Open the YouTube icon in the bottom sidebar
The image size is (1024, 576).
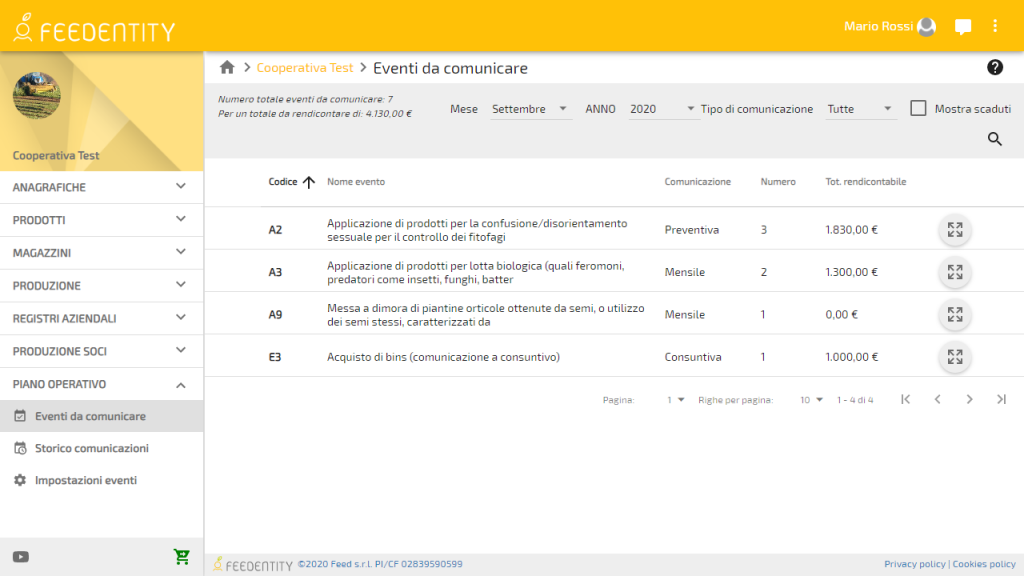(x=20, y=556)
